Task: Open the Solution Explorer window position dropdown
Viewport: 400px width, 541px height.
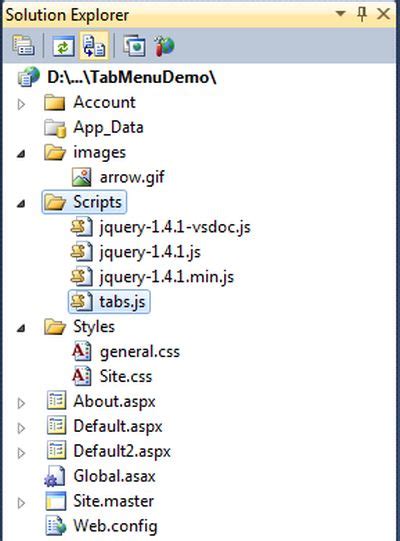Action: pyautogui.click(x=340, y=13)
